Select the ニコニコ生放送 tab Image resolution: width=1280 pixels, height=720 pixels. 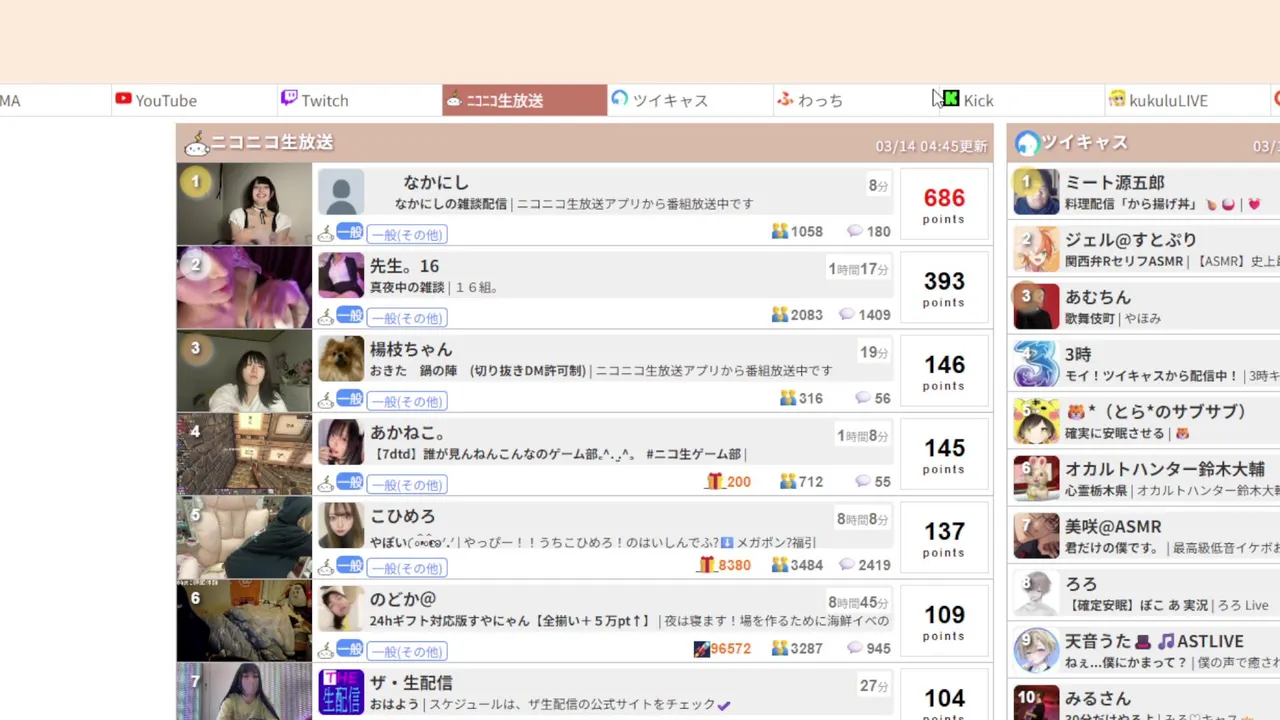[524, 100]
